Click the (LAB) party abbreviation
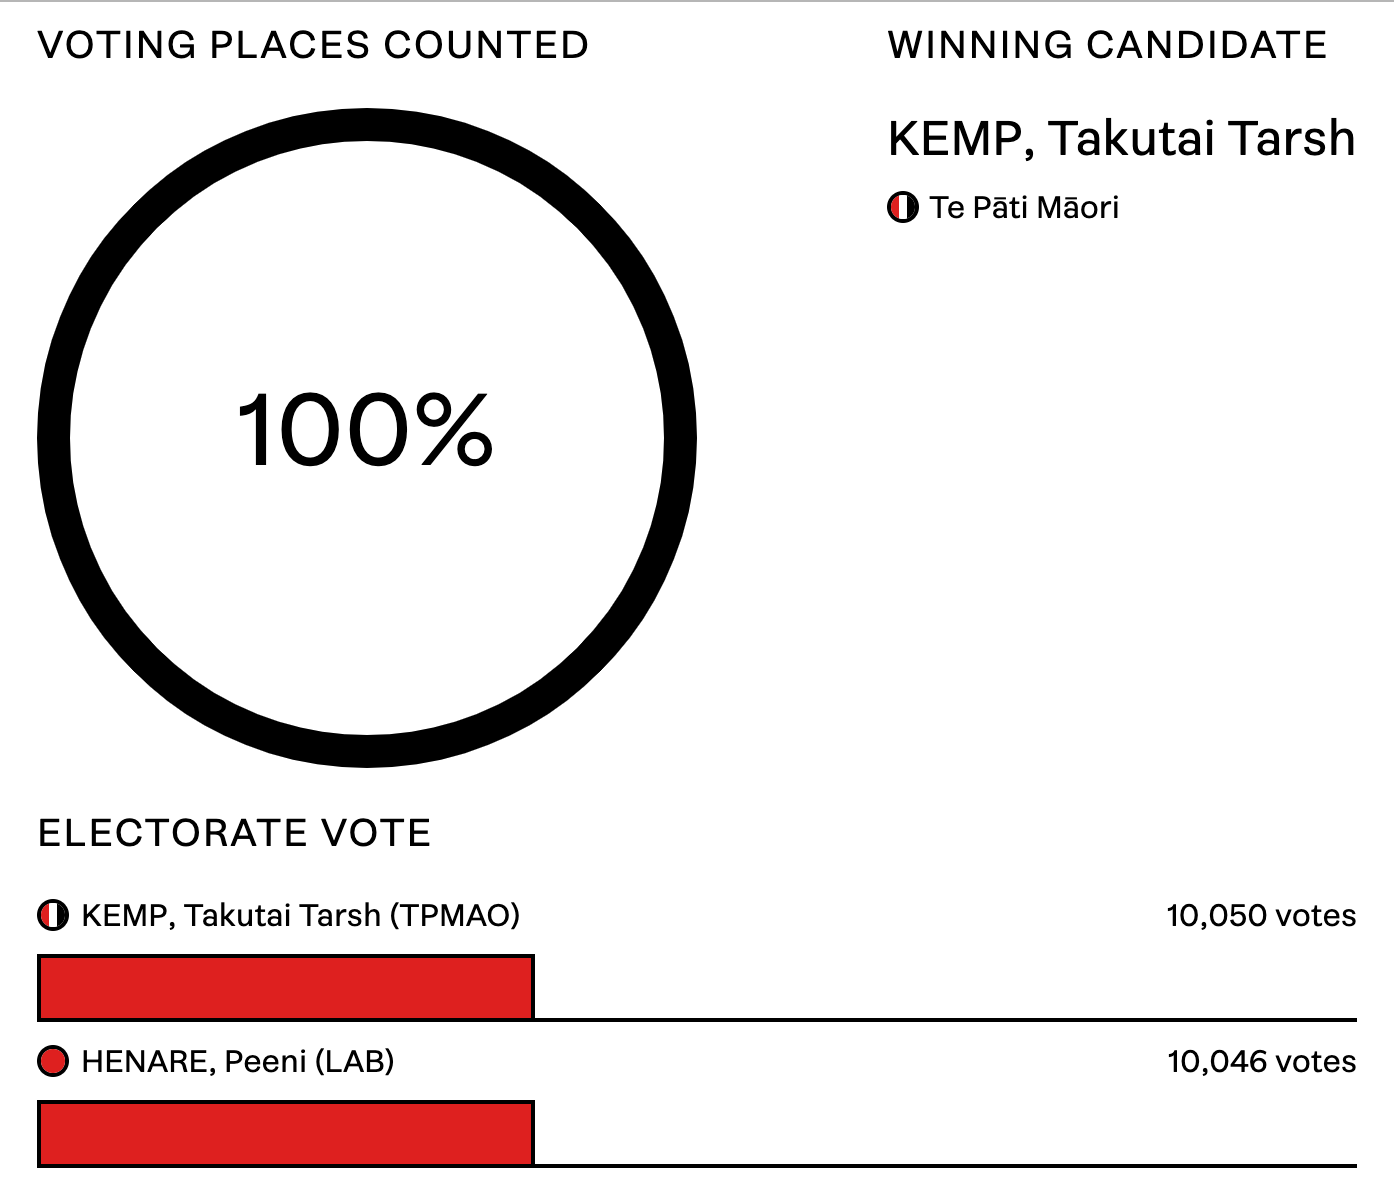Image resolution: width=1394 pixels, height=1182 pixels. [354, 1061]
